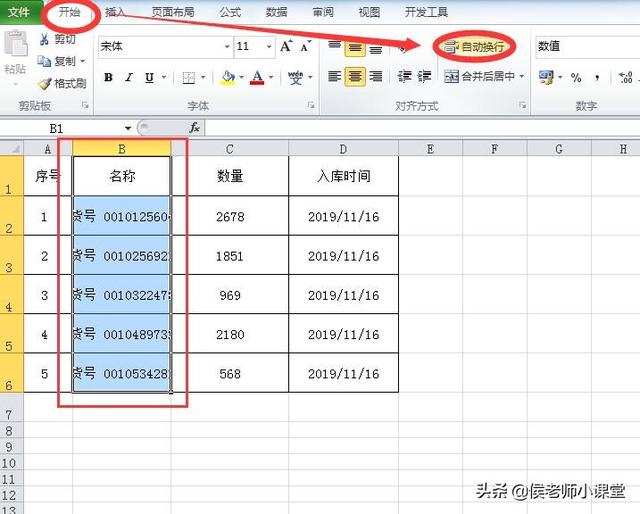Toggle center horizontal alignment
The width and height of the screenshot is (640, 514).
pyautogui.click(x=355, y=77)
